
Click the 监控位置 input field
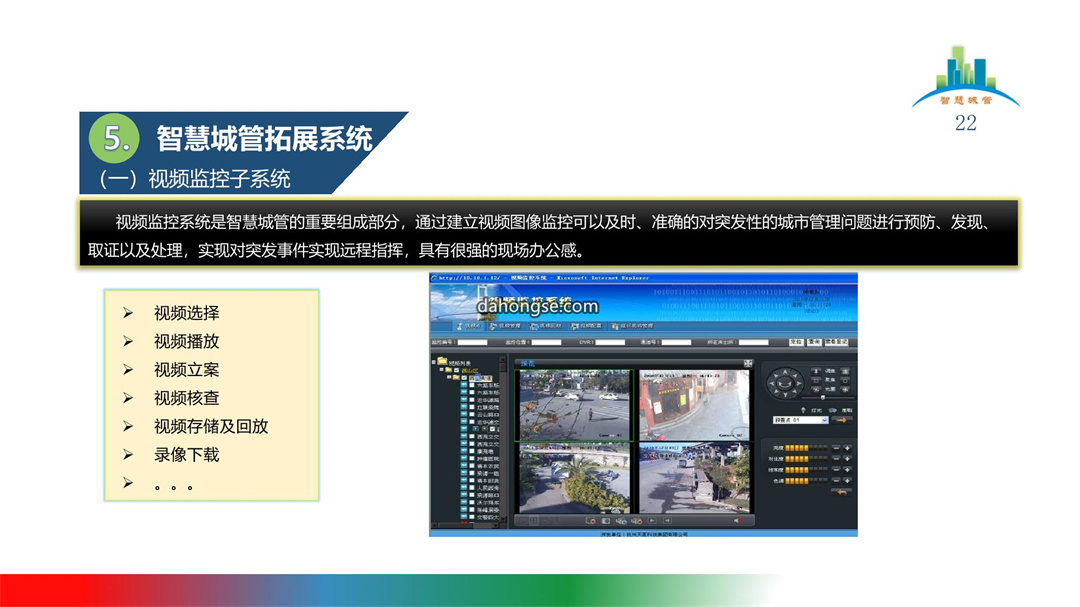pyautogui.click(x=546, y=342)
